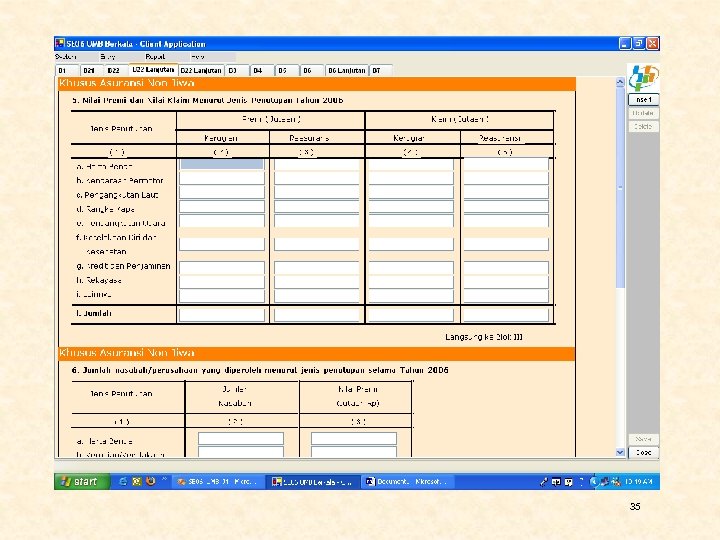Image resolution: width=720 pixels, height=540 pixels.
Task: Click the text 'Langsung ke Blok III'
Action: click(484, 337)
